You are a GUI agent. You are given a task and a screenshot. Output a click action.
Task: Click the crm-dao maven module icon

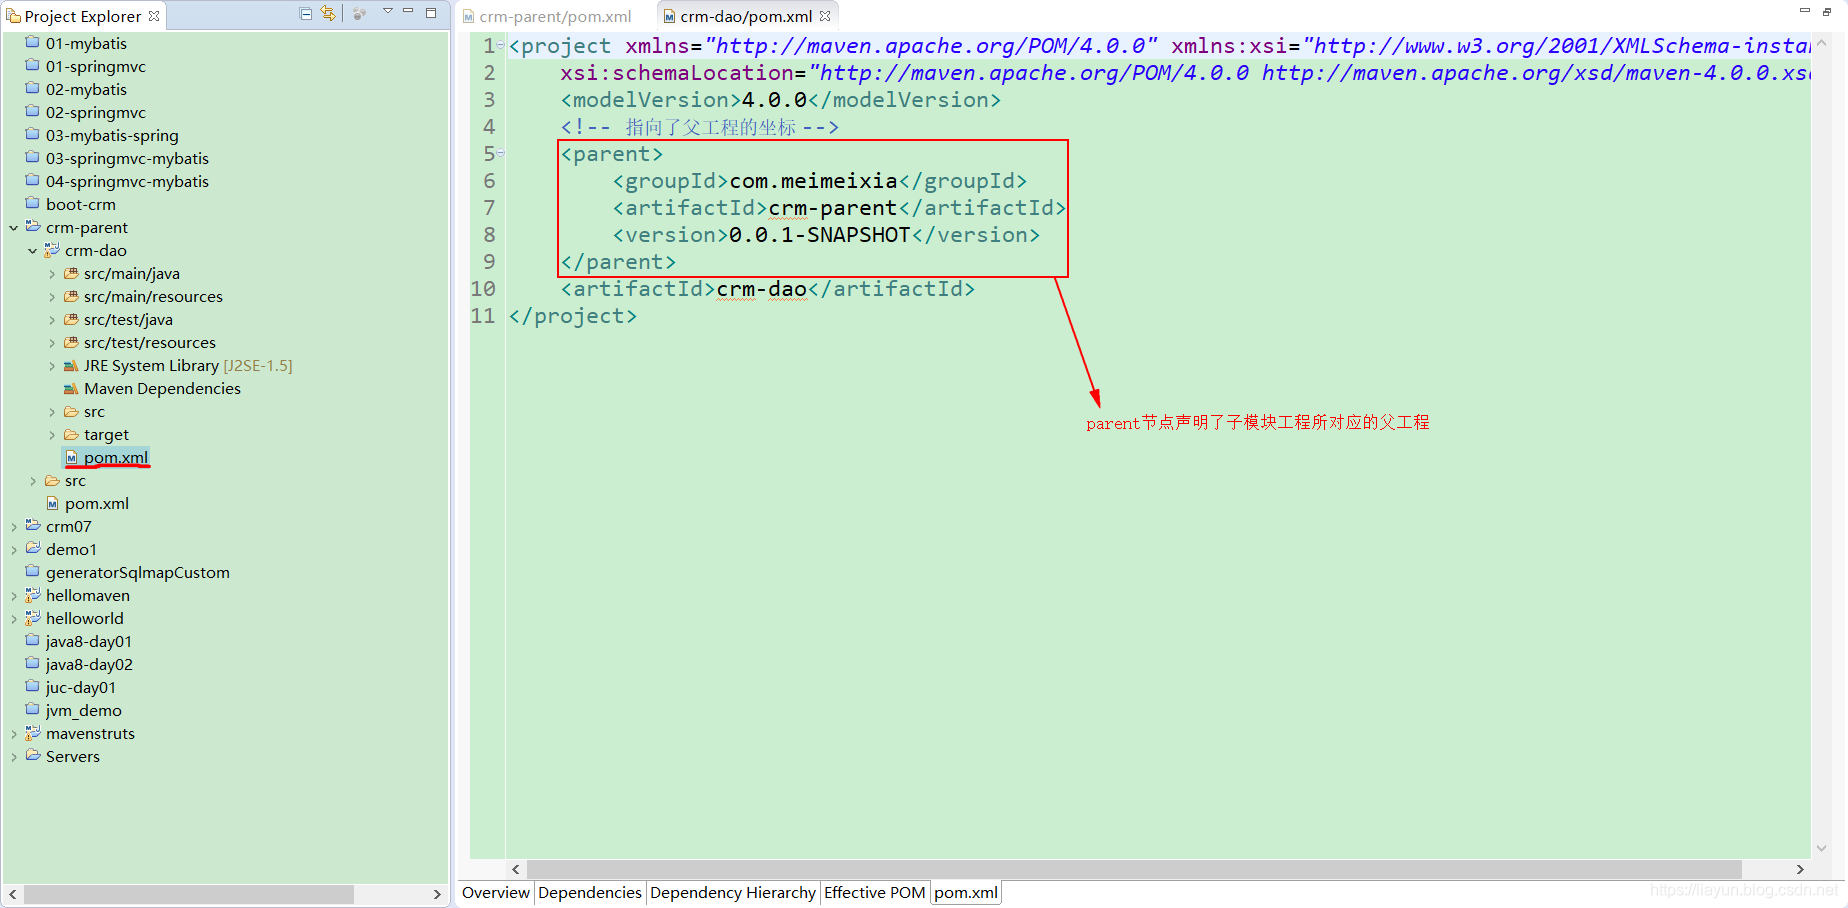point(52,250)
